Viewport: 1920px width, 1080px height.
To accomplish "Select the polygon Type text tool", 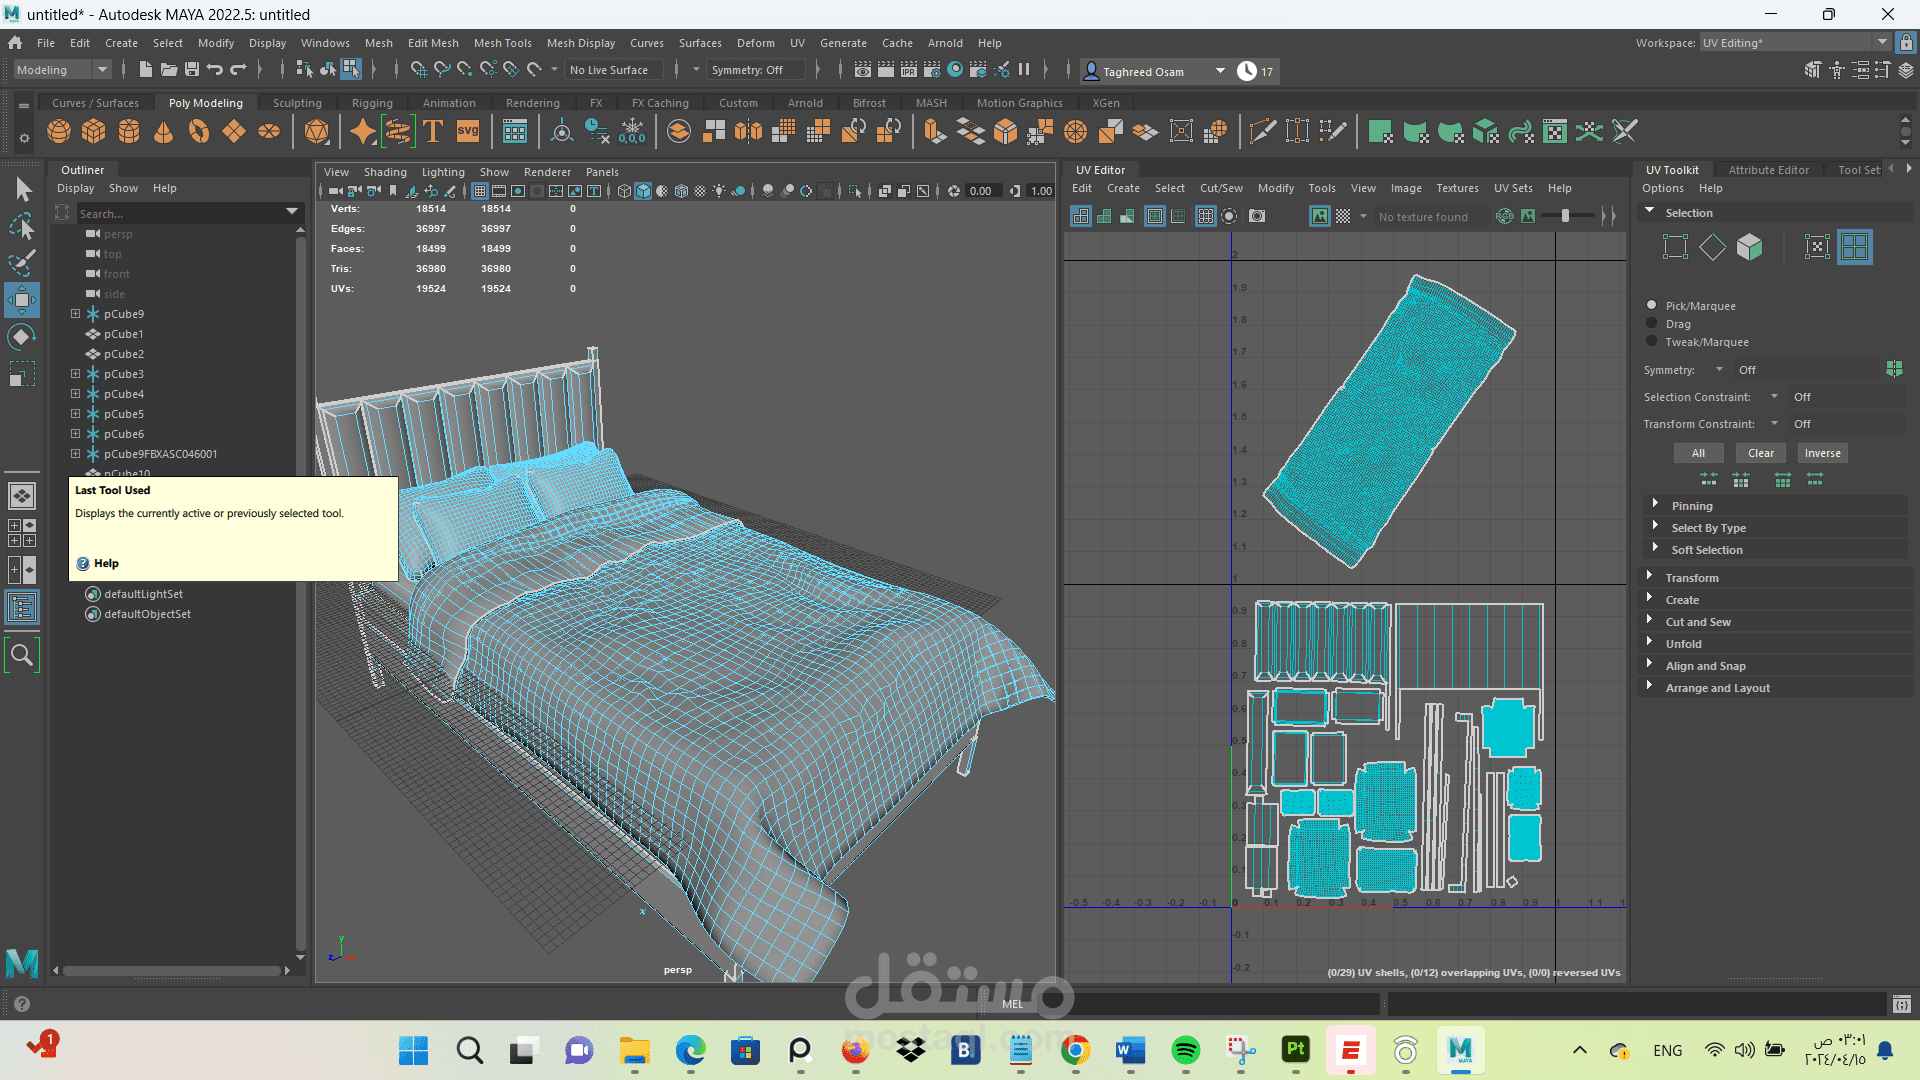I will coord(433,131).
